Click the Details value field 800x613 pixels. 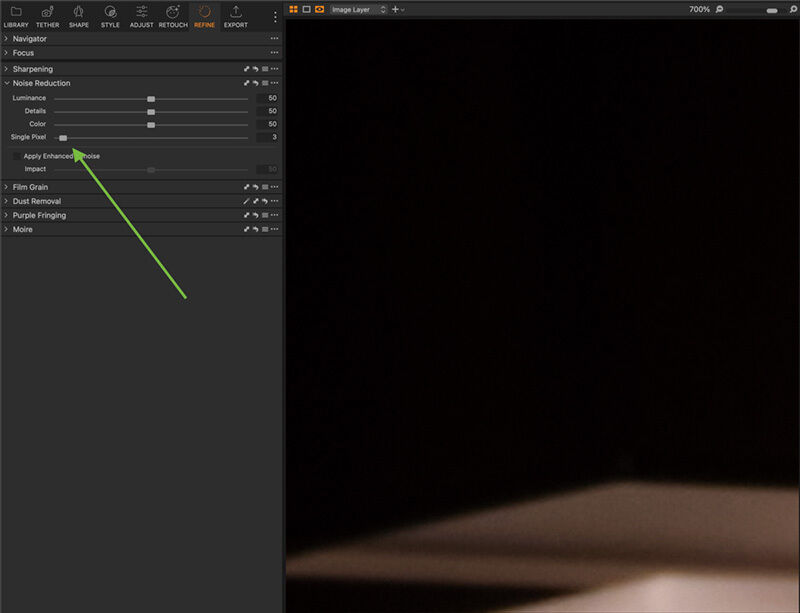coord(267,111)
